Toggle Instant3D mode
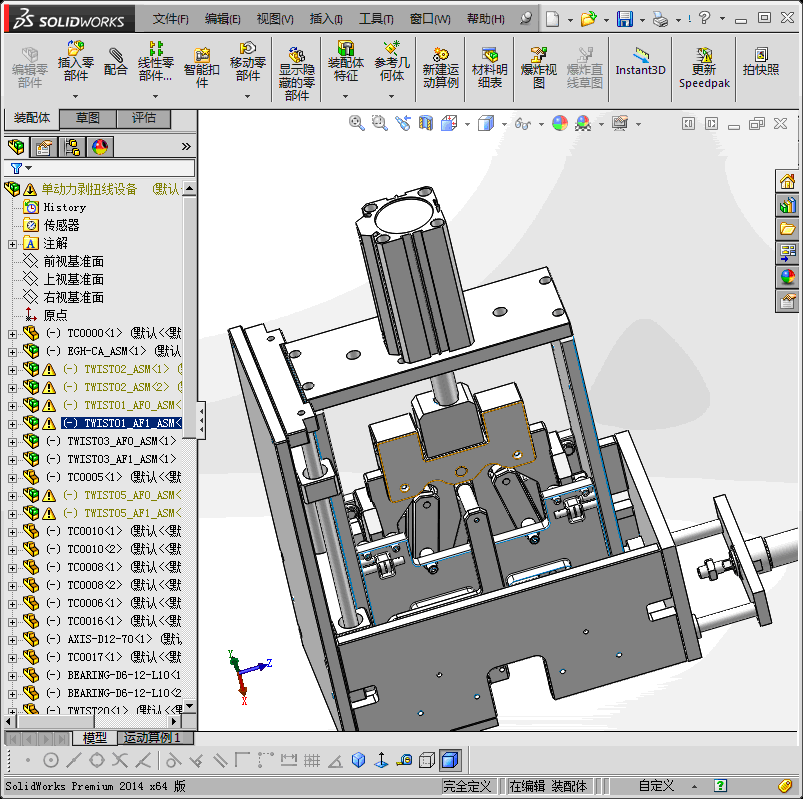The width and height of the screenshot is (803, 799). (x=640, y=61)
